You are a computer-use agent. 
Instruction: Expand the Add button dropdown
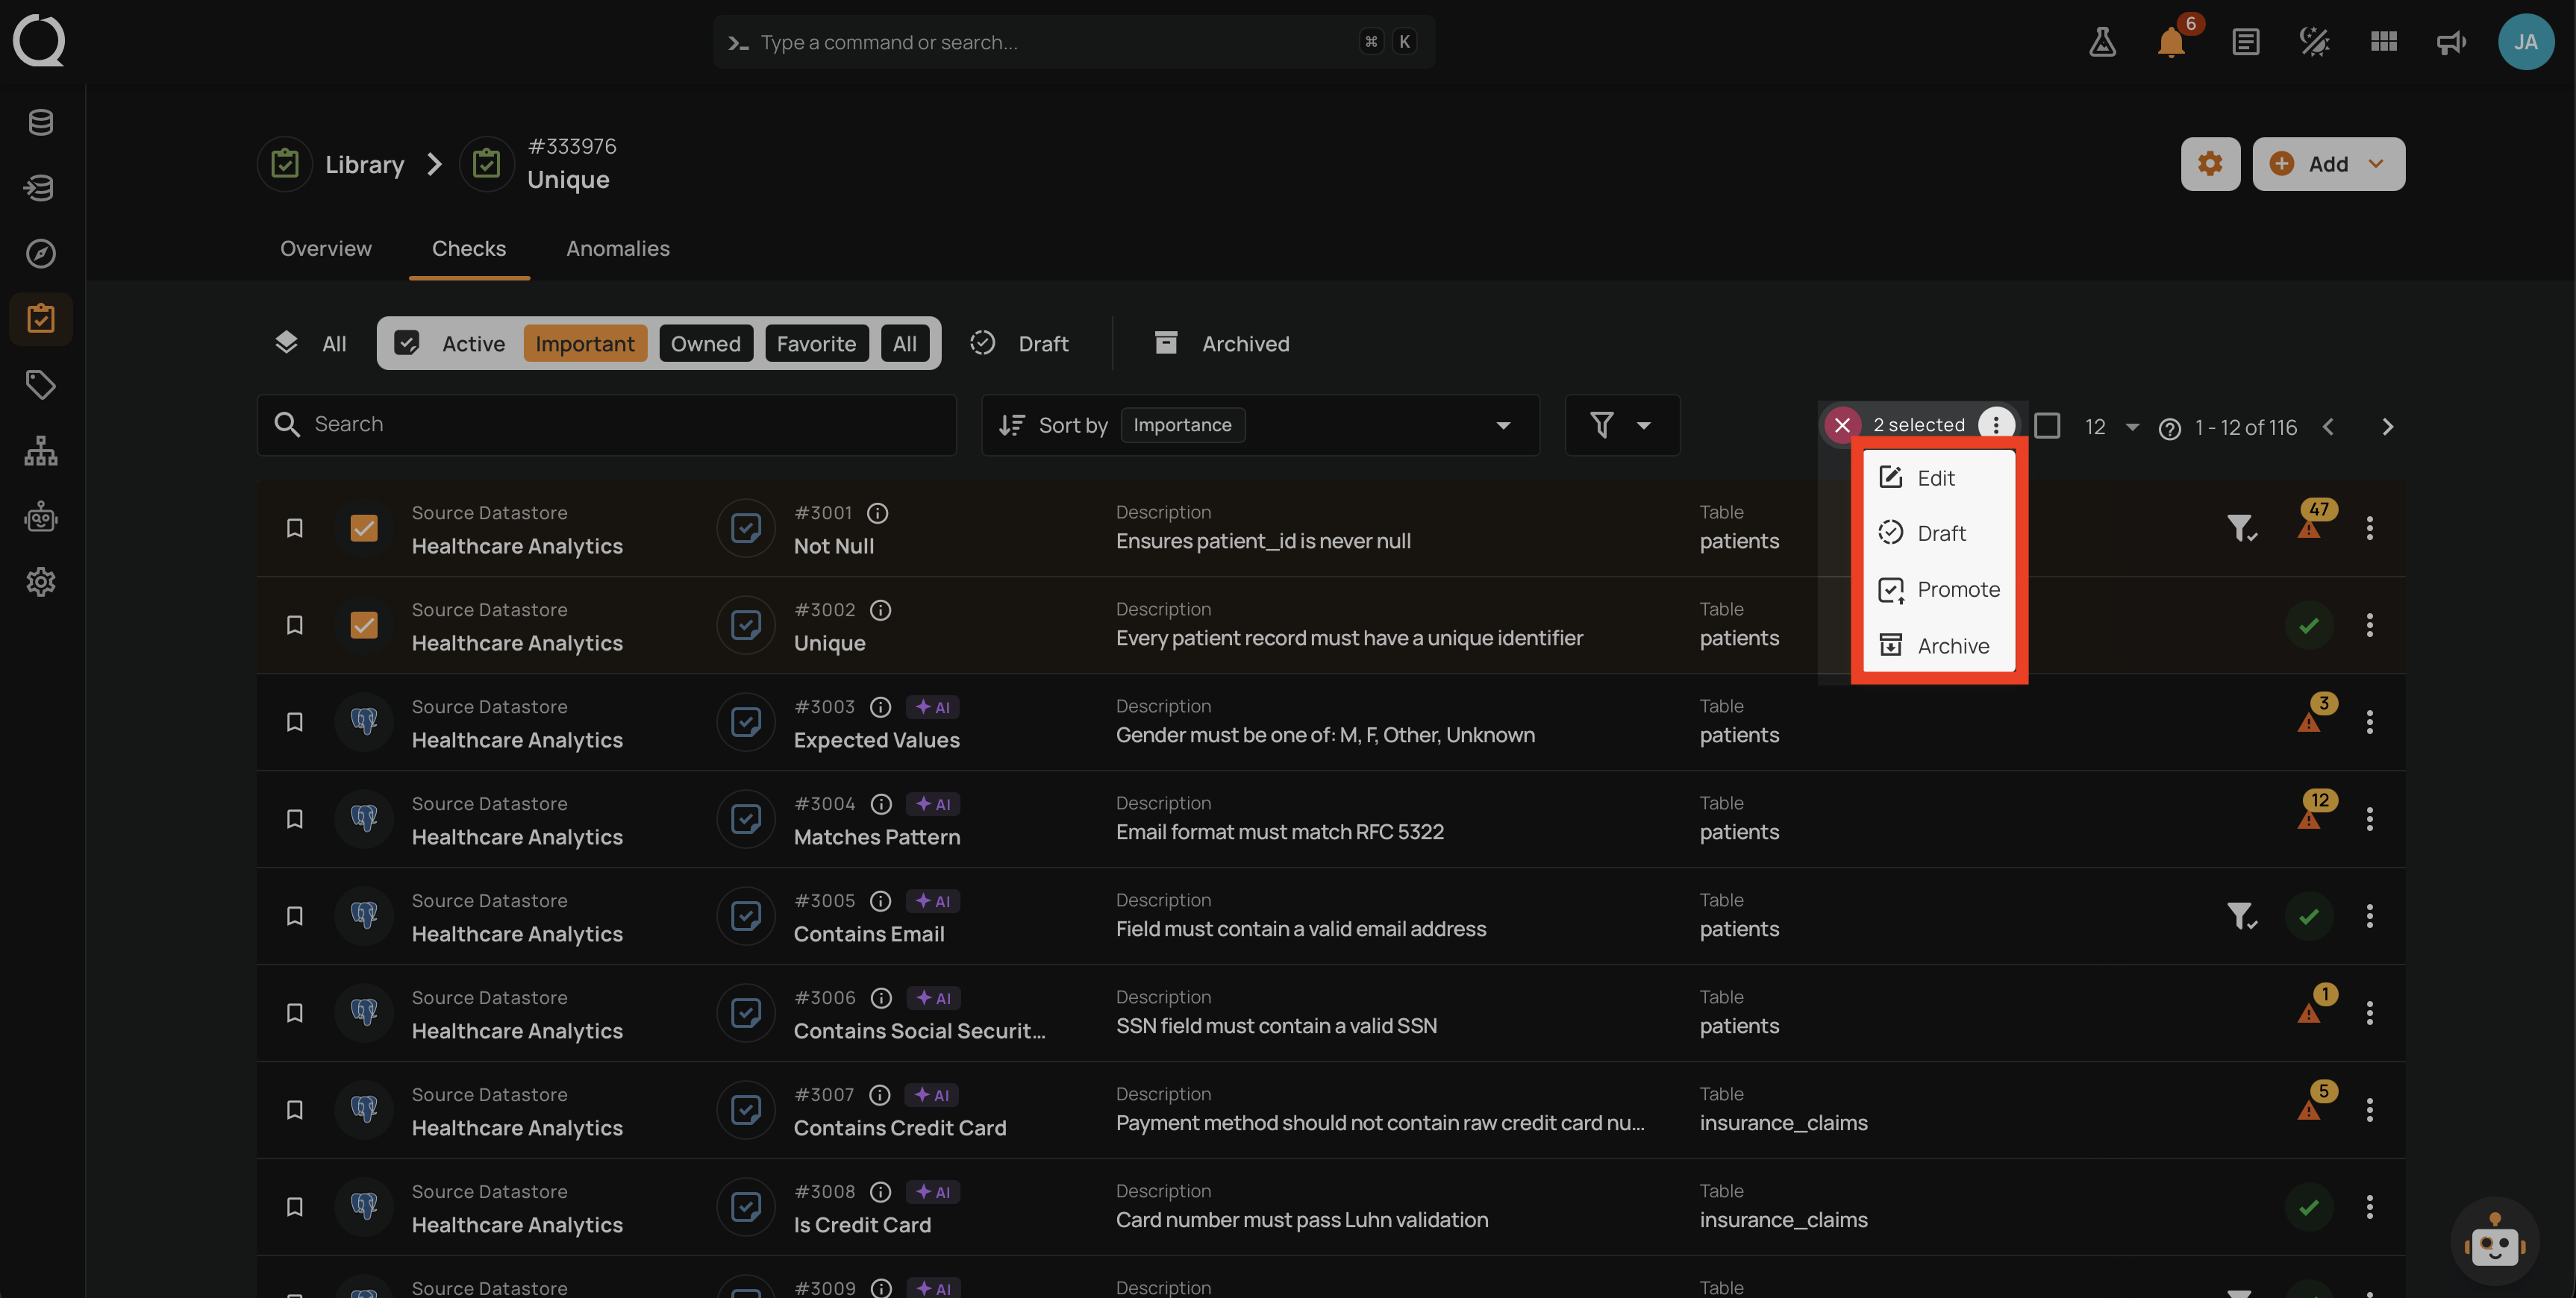point(2377,164)
